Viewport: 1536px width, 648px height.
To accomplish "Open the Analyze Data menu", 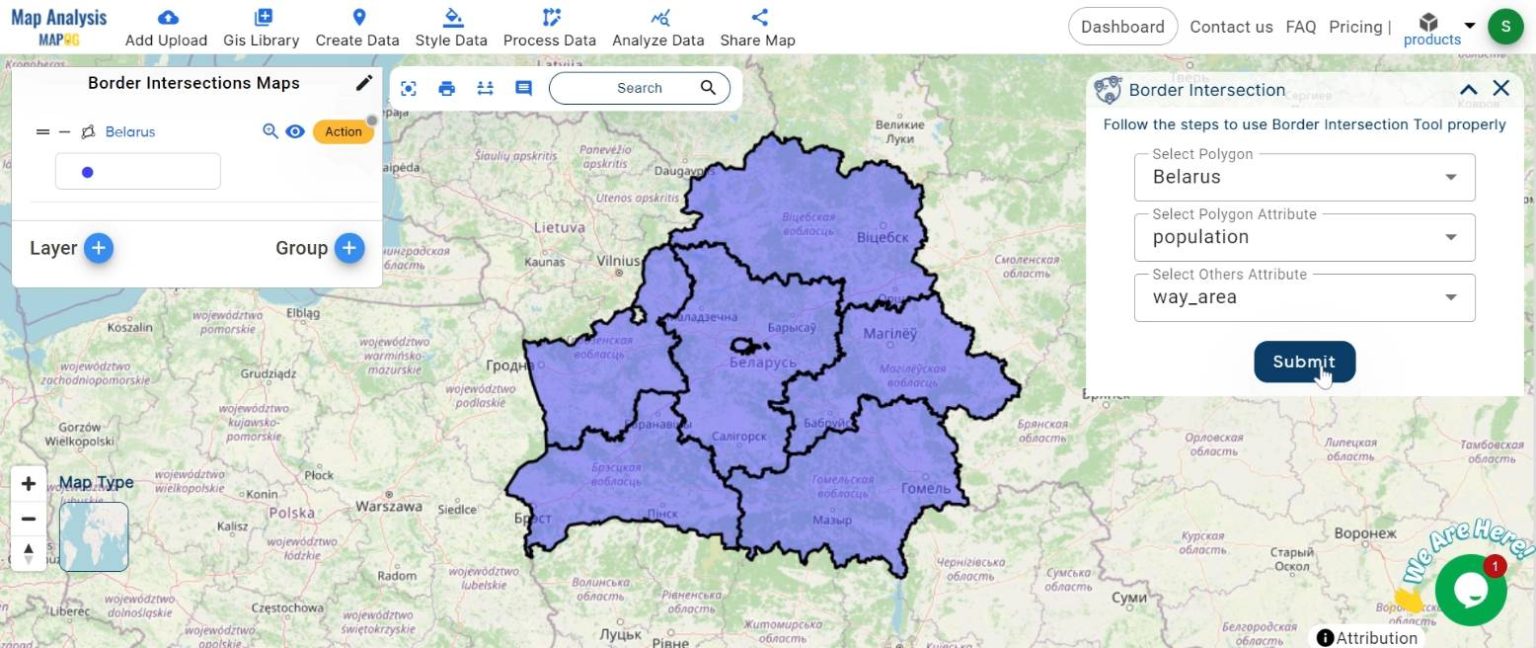I will (x=658, y=28).
